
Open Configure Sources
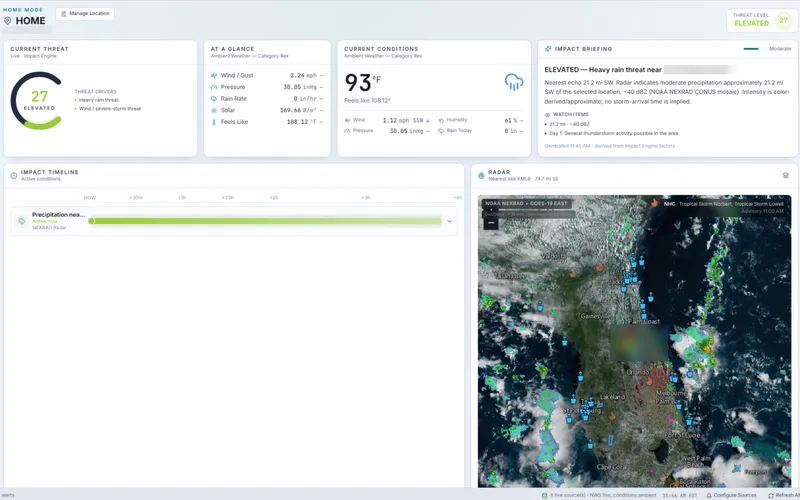click(x=731, y=495)
